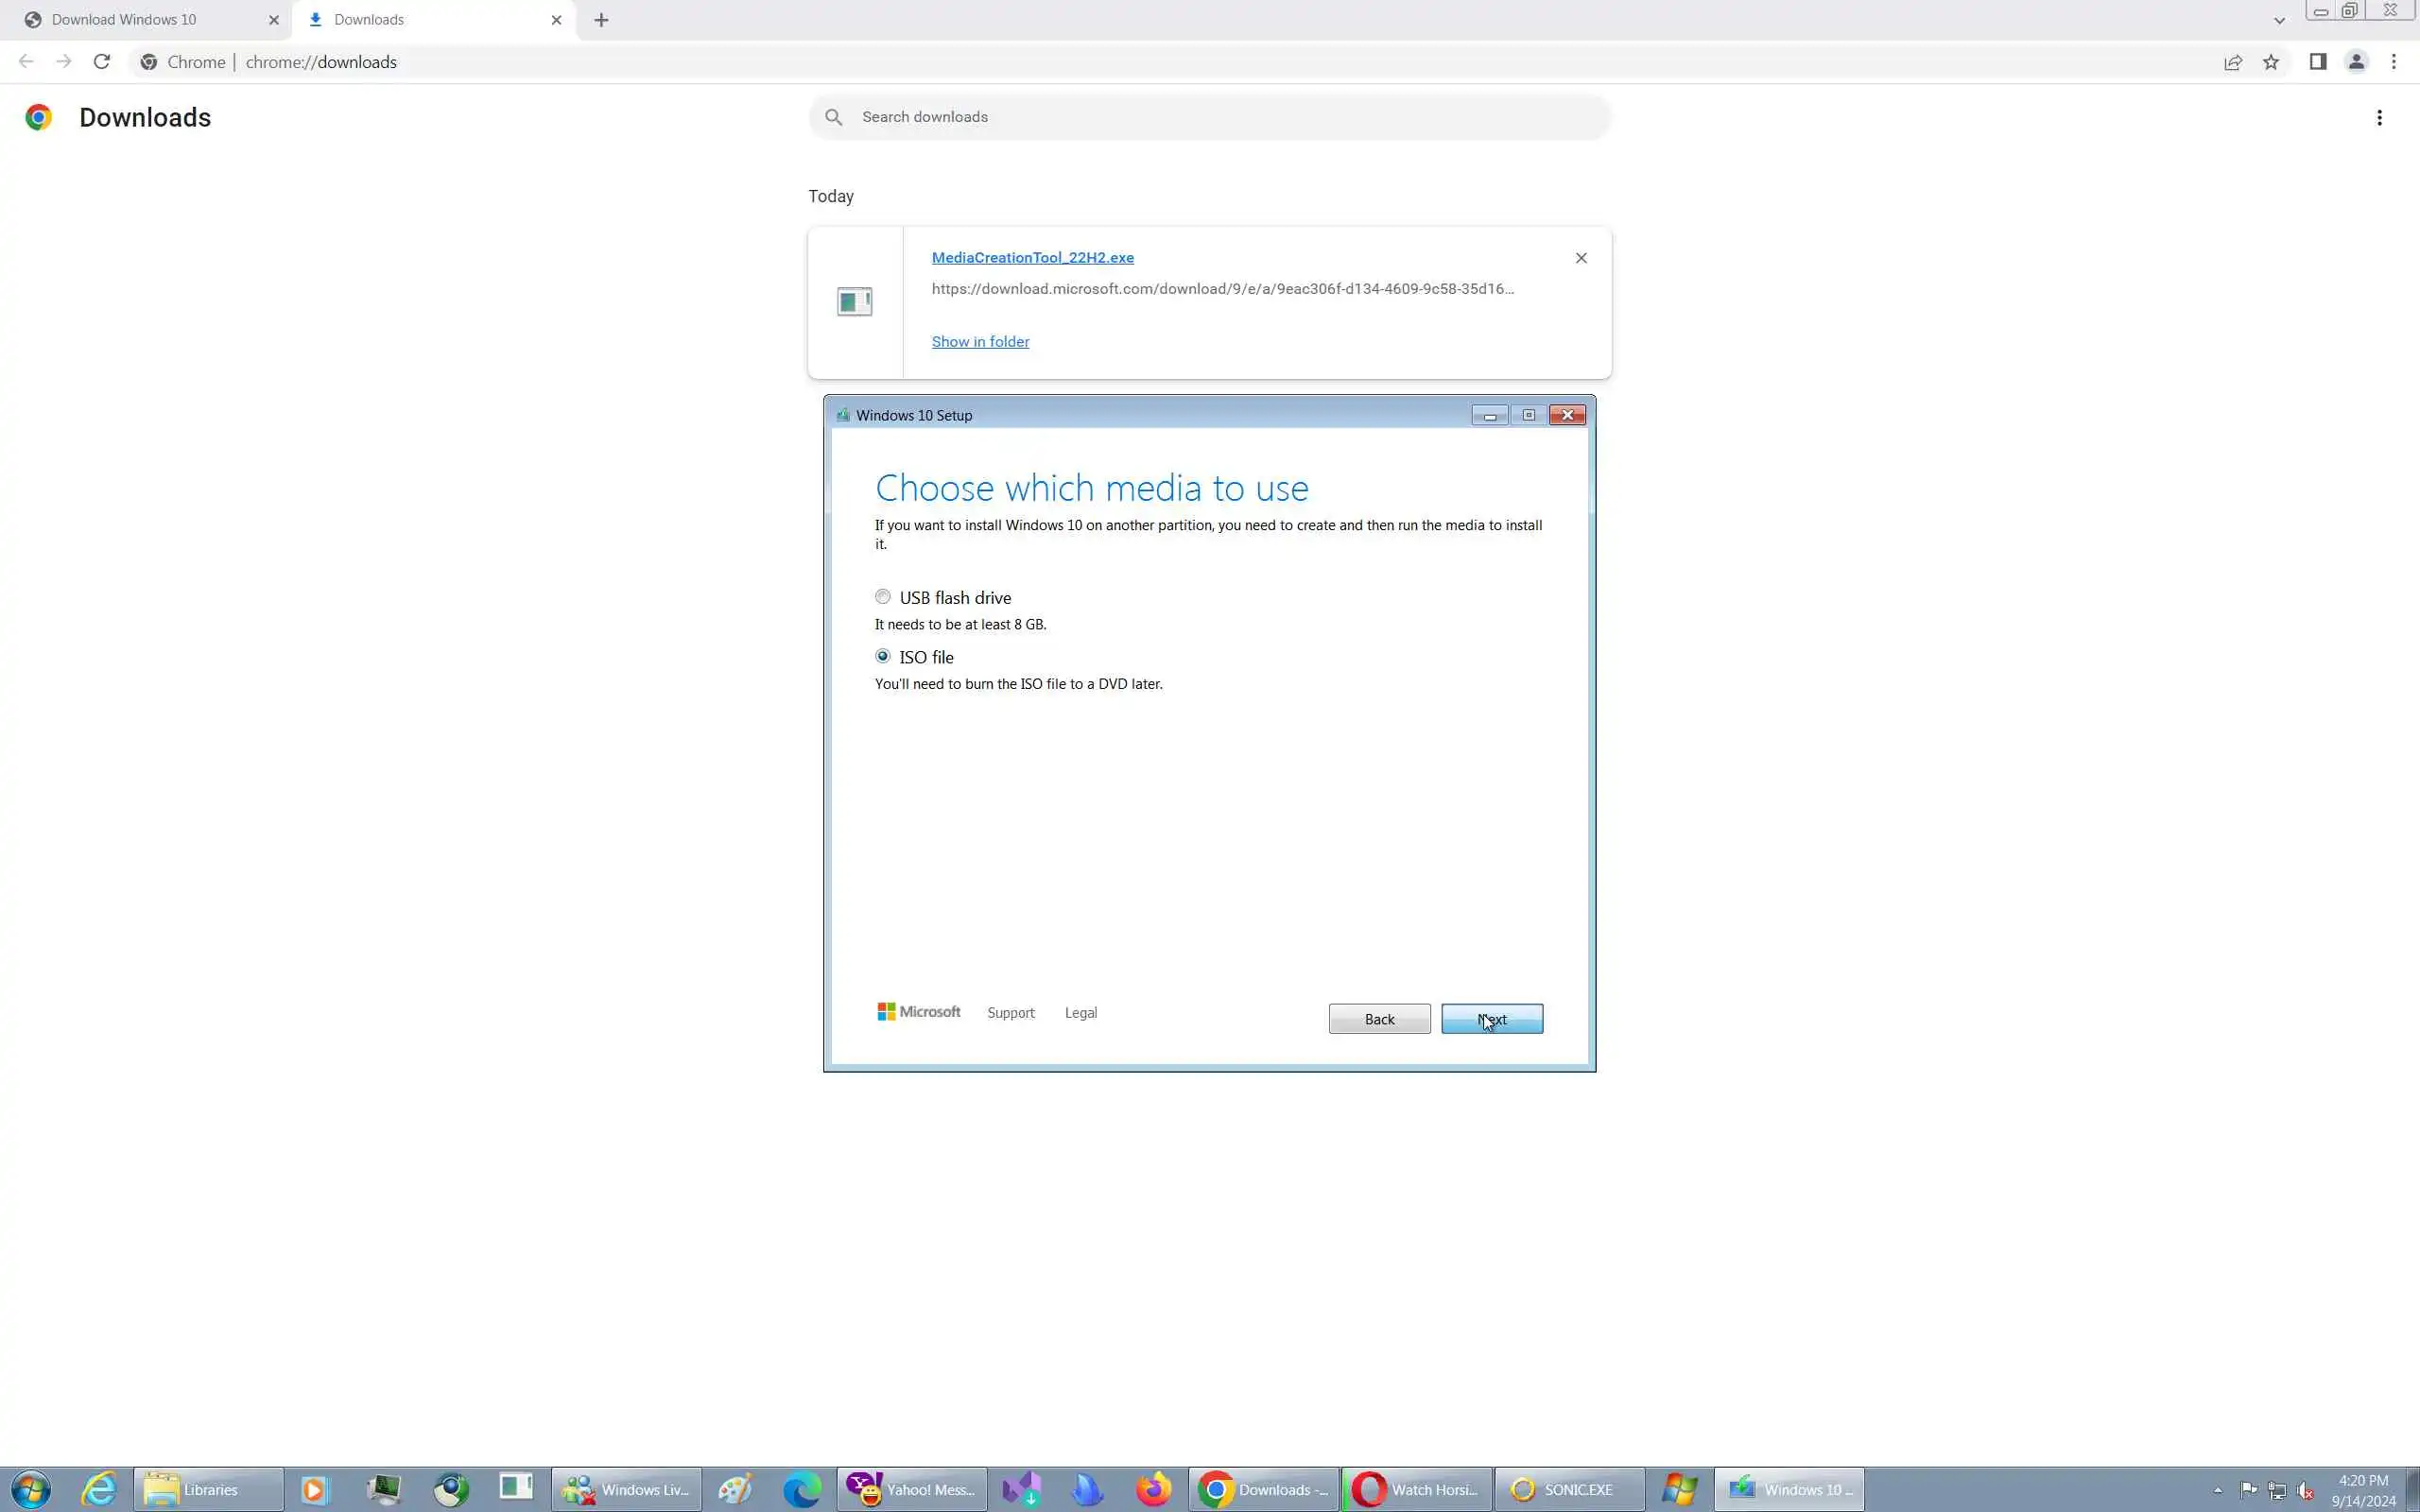Image resolution: width=2420 pixels, height=1512 pixels.
Task: Remove MediaCreationTool download from list
Action: [1581, 258]
